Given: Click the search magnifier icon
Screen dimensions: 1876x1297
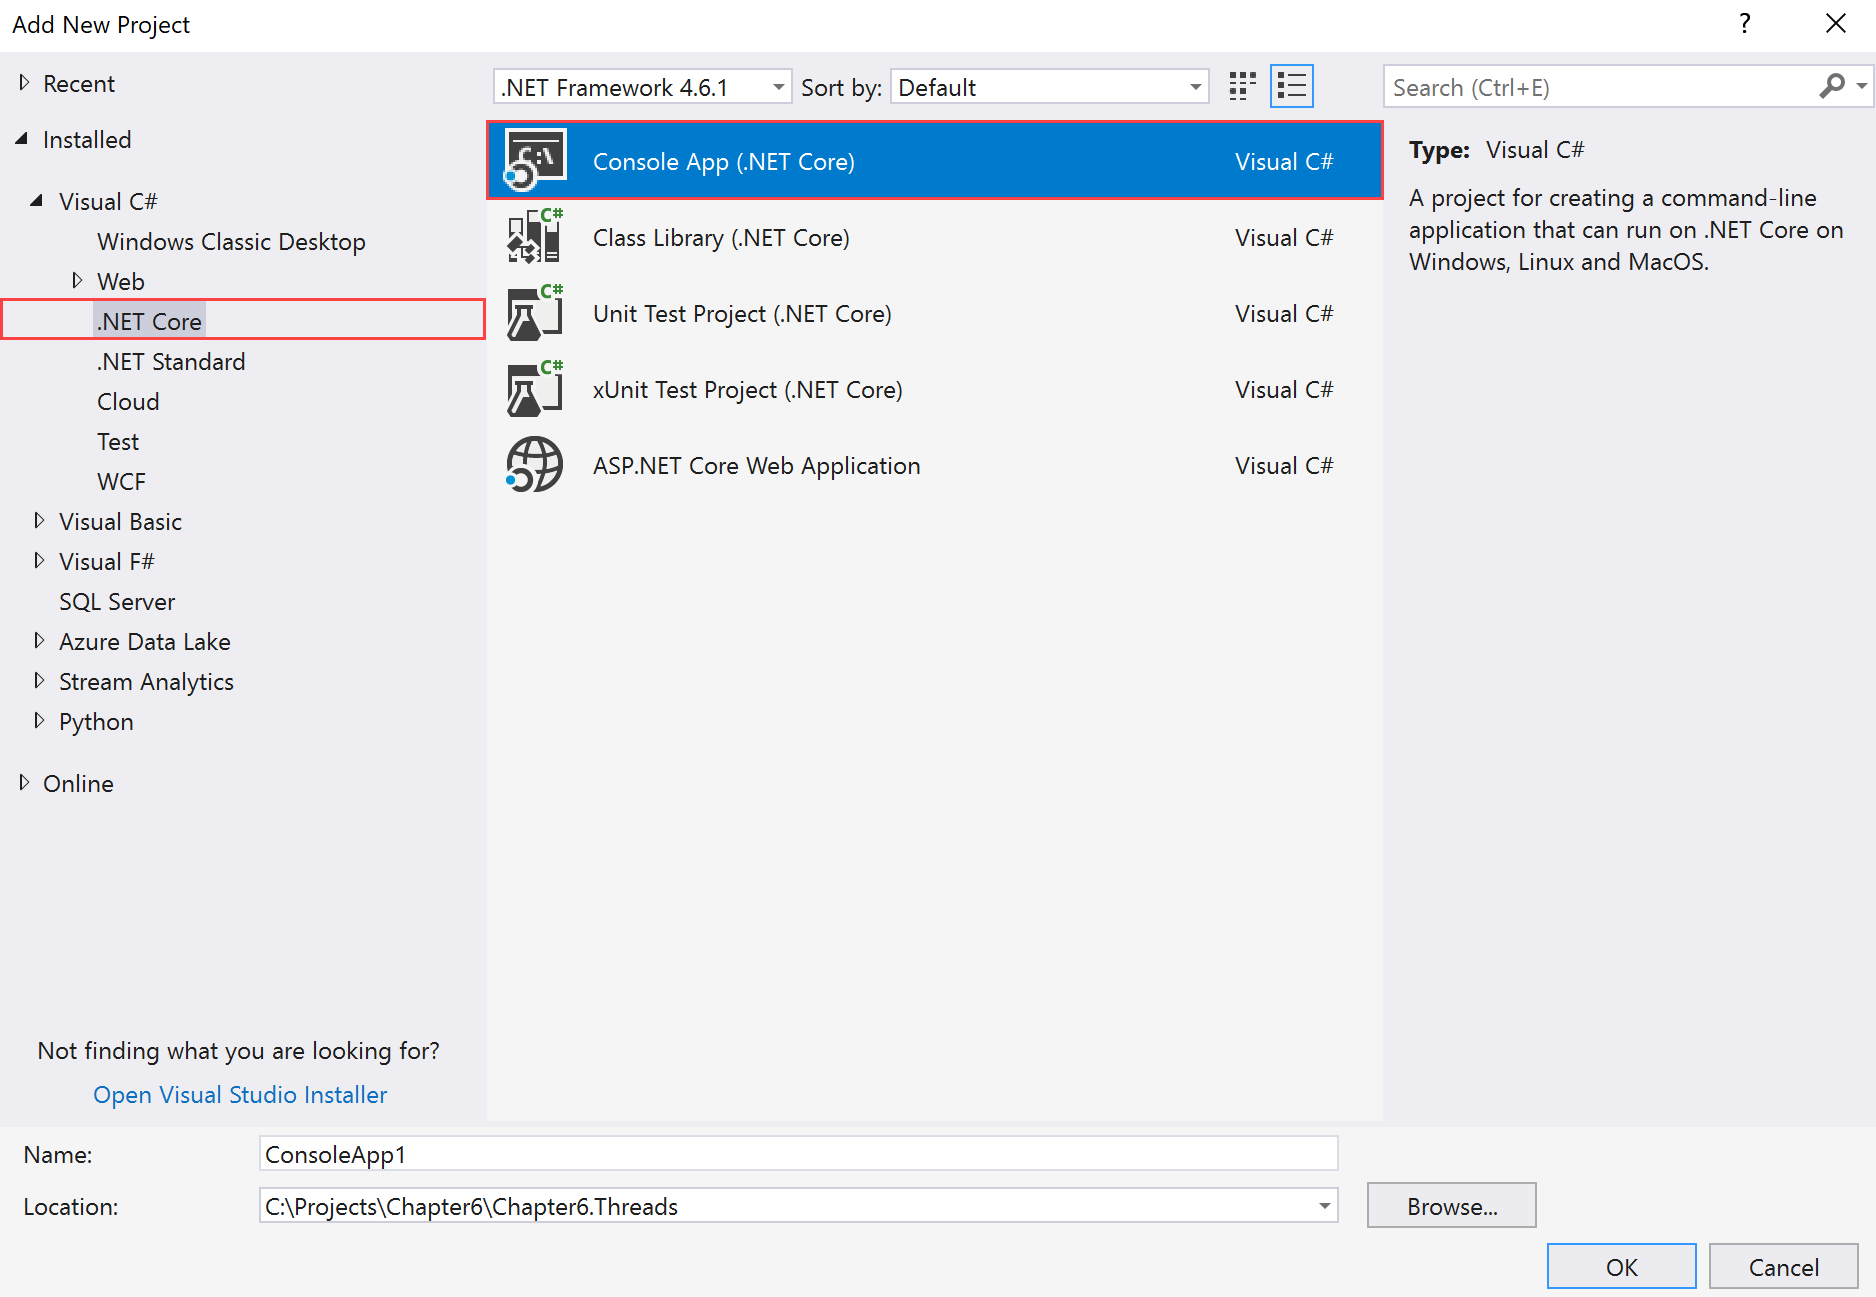Looking at the screenshot, I should pyautogui.click(x=1832, y=87).
